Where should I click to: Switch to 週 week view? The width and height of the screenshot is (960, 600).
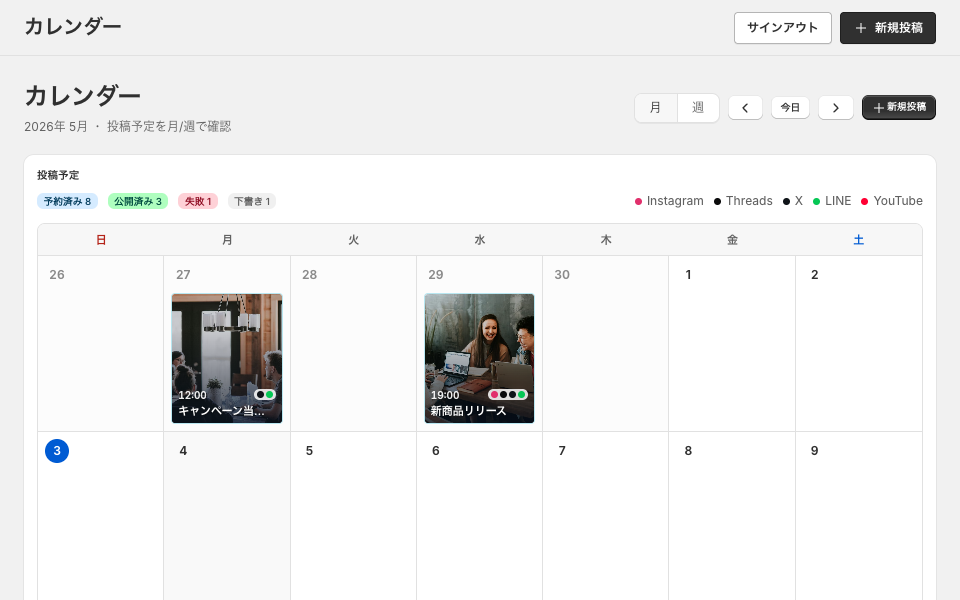pyautogui.click(x=698, y=108)
